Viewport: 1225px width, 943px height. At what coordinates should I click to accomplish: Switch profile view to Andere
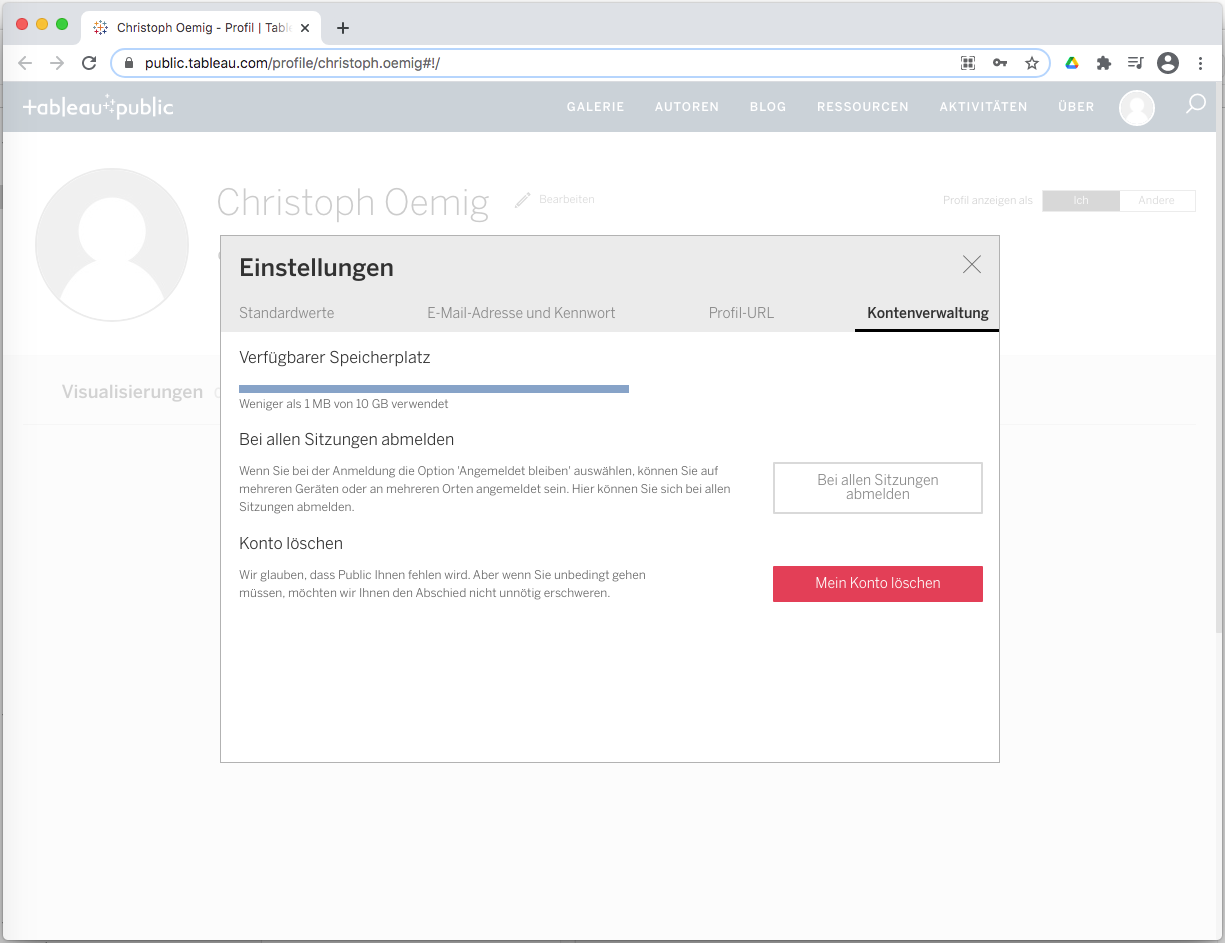1156,201
